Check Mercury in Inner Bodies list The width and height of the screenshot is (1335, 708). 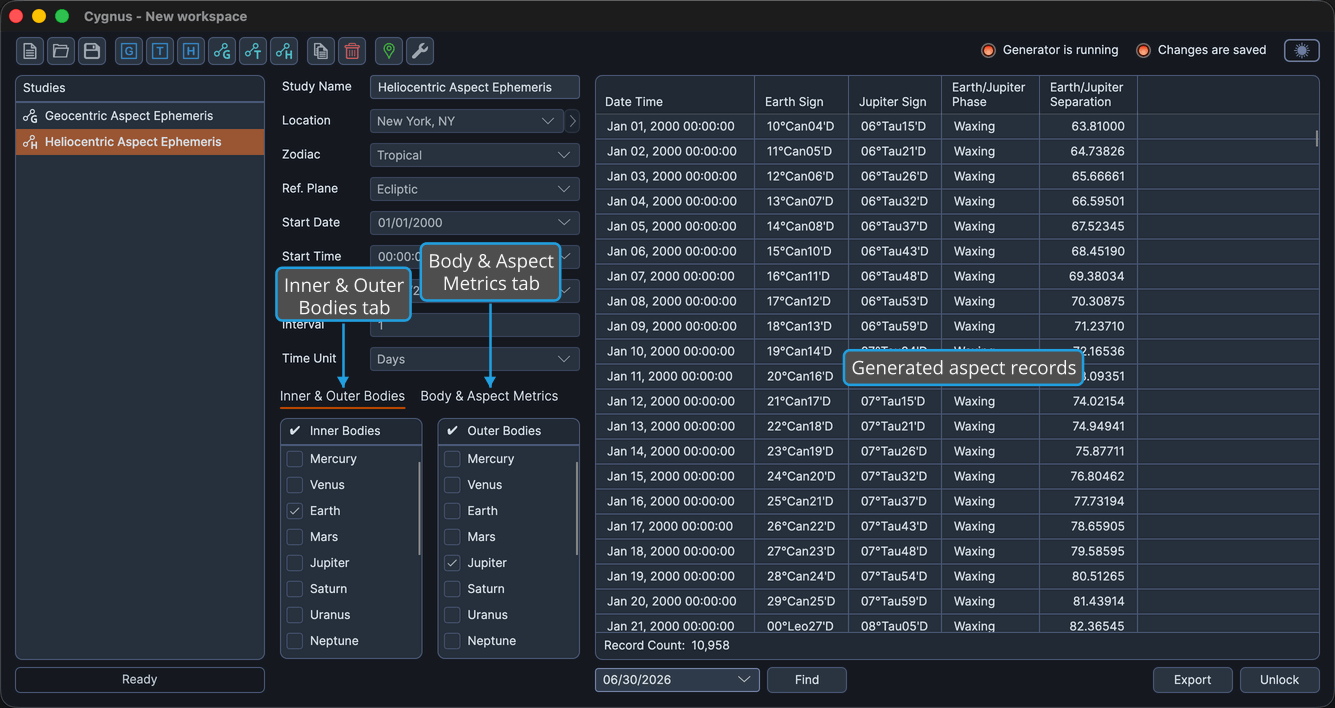pyautogui.click(x=295, y=459)
